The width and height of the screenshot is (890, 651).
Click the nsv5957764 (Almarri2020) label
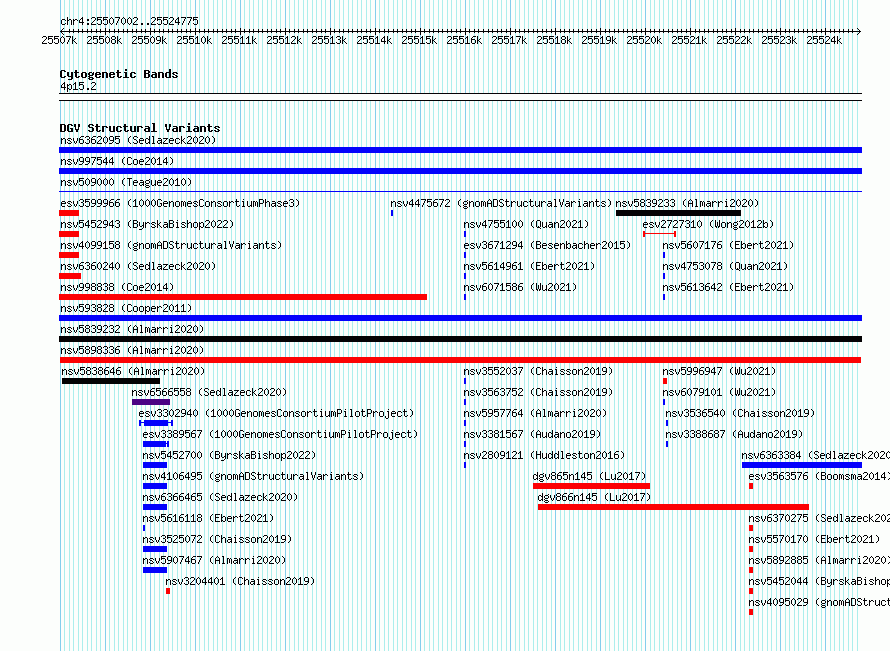click(x=535, y=413)
